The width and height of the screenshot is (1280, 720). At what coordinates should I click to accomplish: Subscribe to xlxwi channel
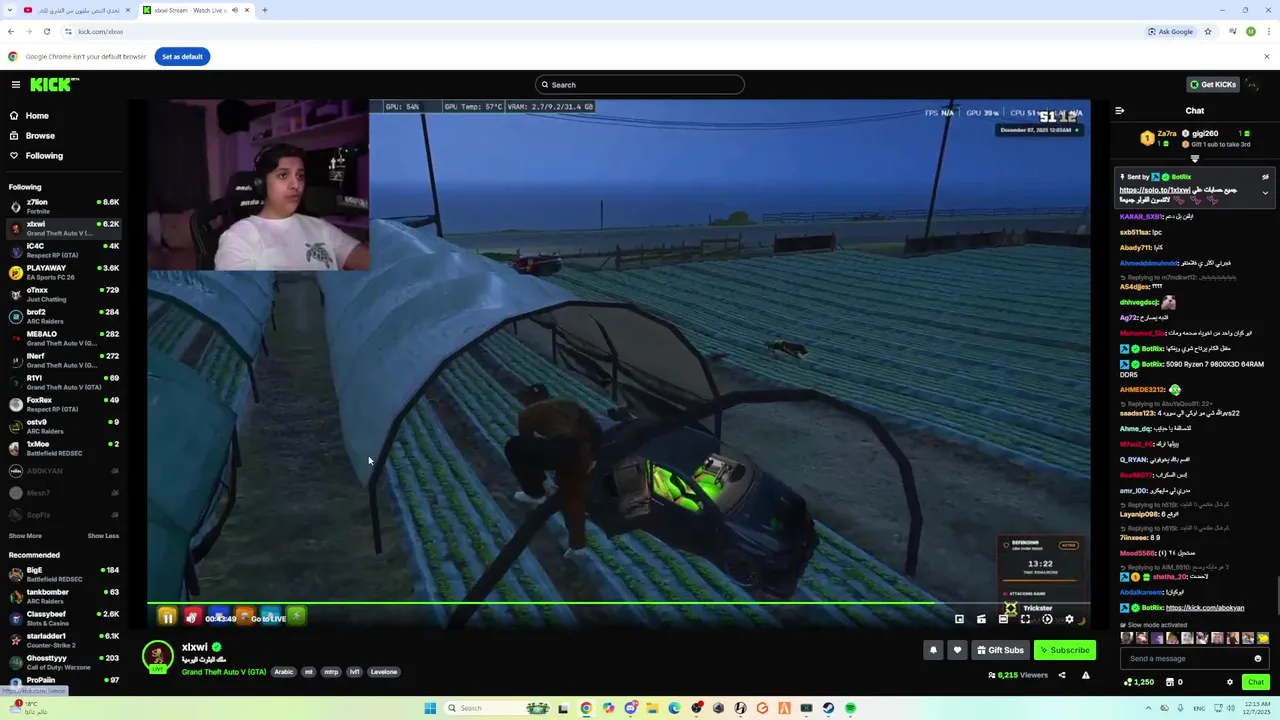[x=1064, y=650]
